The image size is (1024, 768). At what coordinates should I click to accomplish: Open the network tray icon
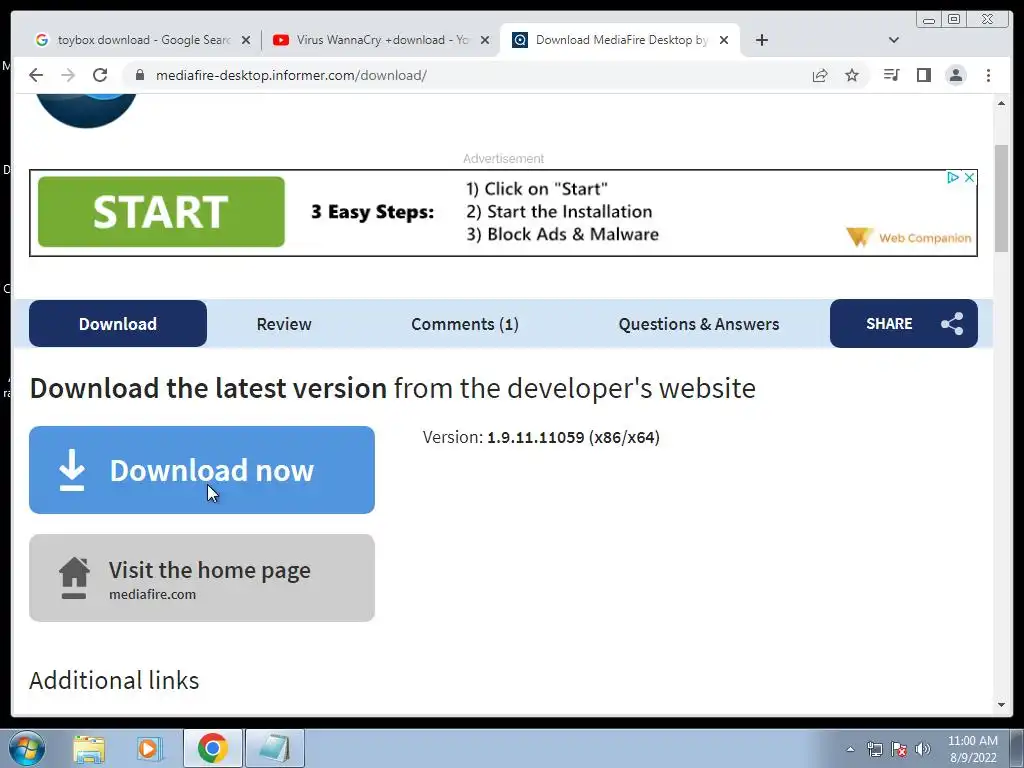874,749
